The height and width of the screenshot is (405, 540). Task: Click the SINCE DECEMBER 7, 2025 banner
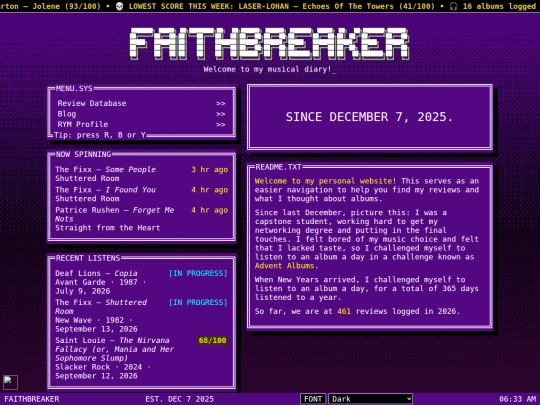370,117
